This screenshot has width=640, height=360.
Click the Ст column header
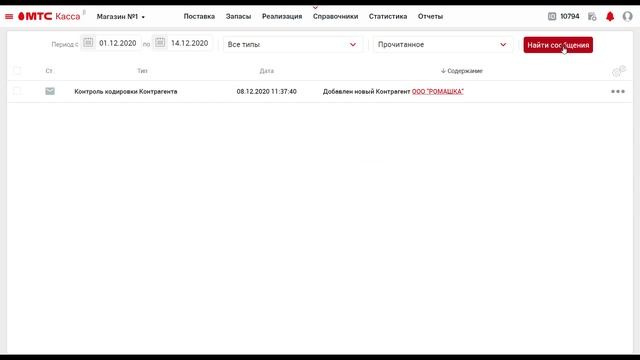click(x=49, y=71)
